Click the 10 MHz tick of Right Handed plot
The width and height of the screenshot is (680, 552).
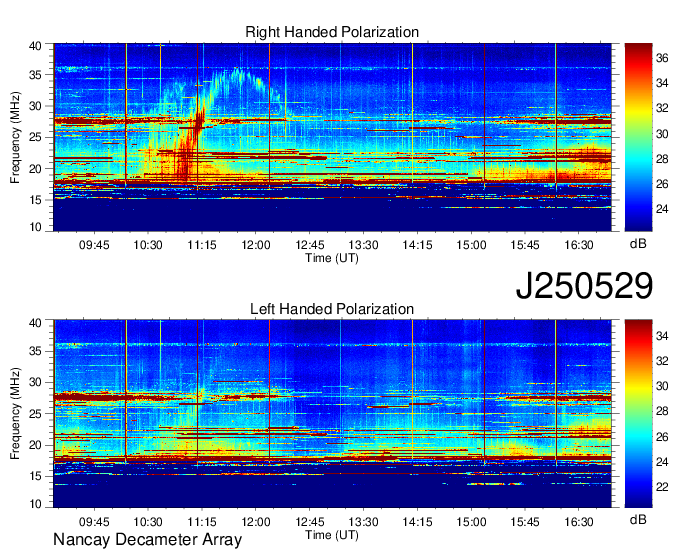click(x=35, y=226)
